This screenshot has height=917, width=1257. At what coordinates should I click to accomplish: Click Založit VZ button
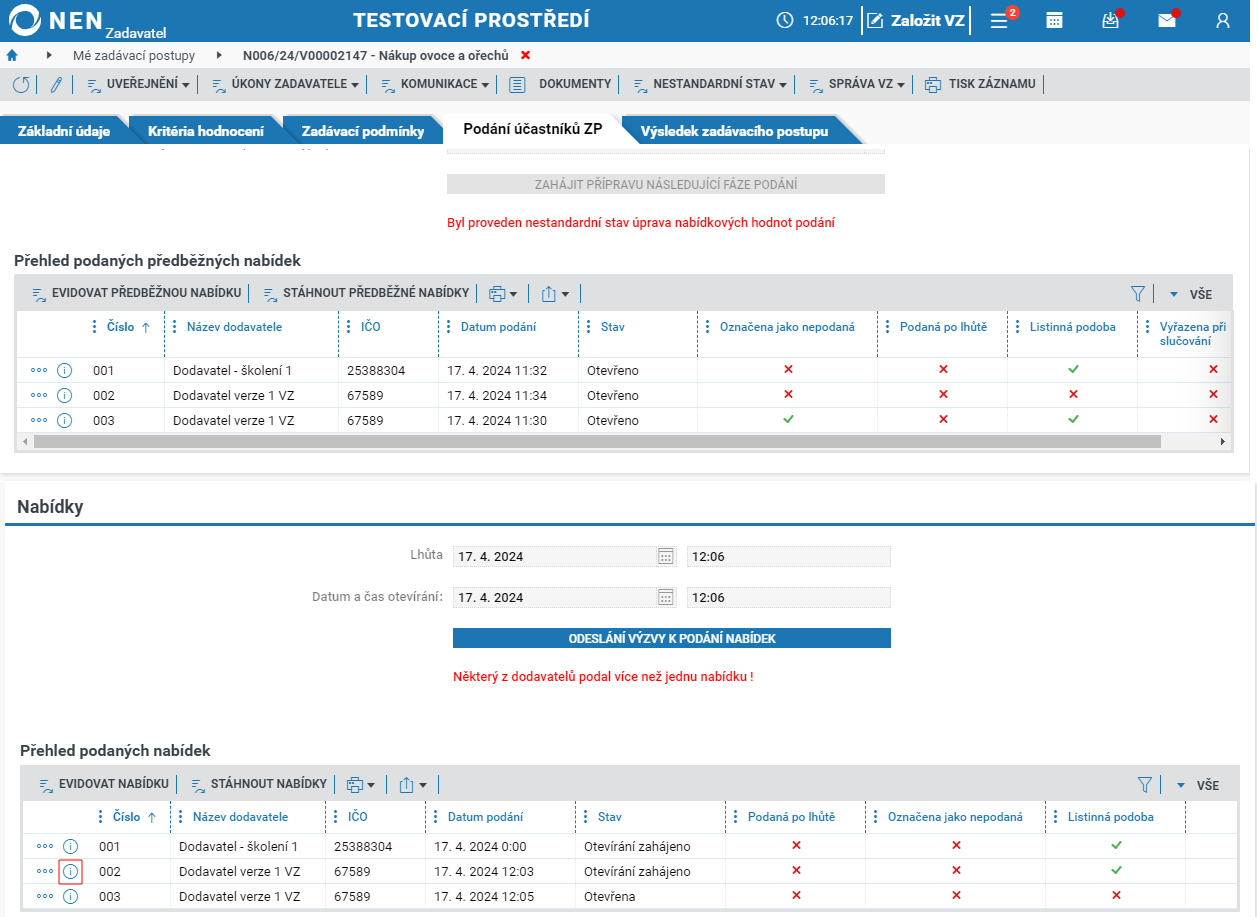point(916,20)
